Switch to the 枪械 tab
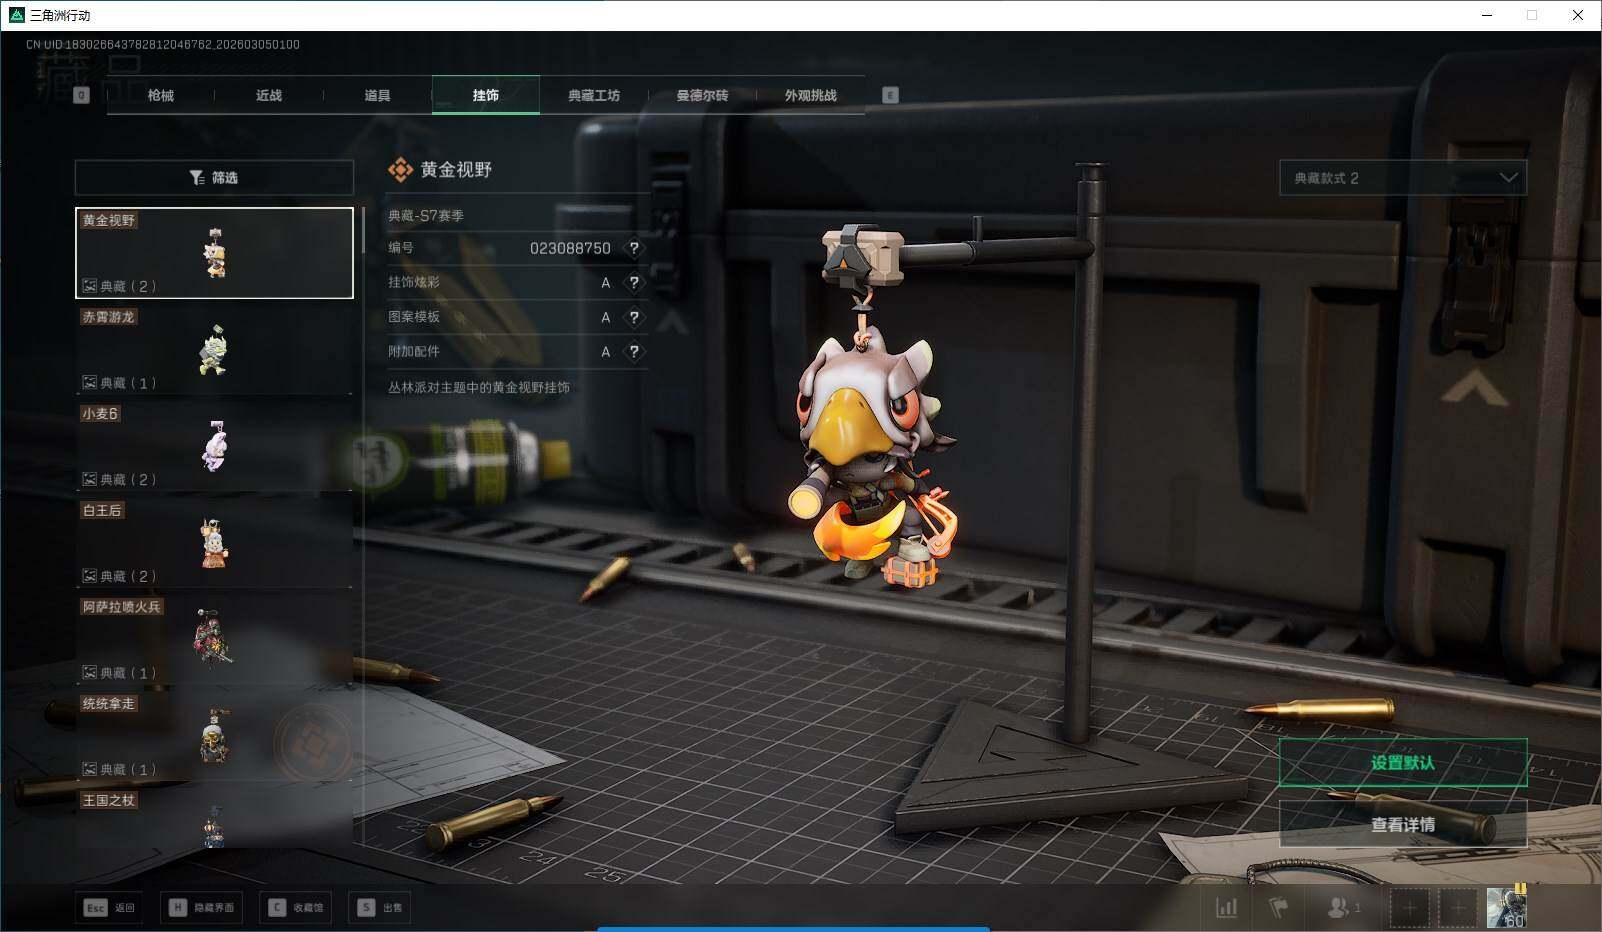 coord(161,95)
